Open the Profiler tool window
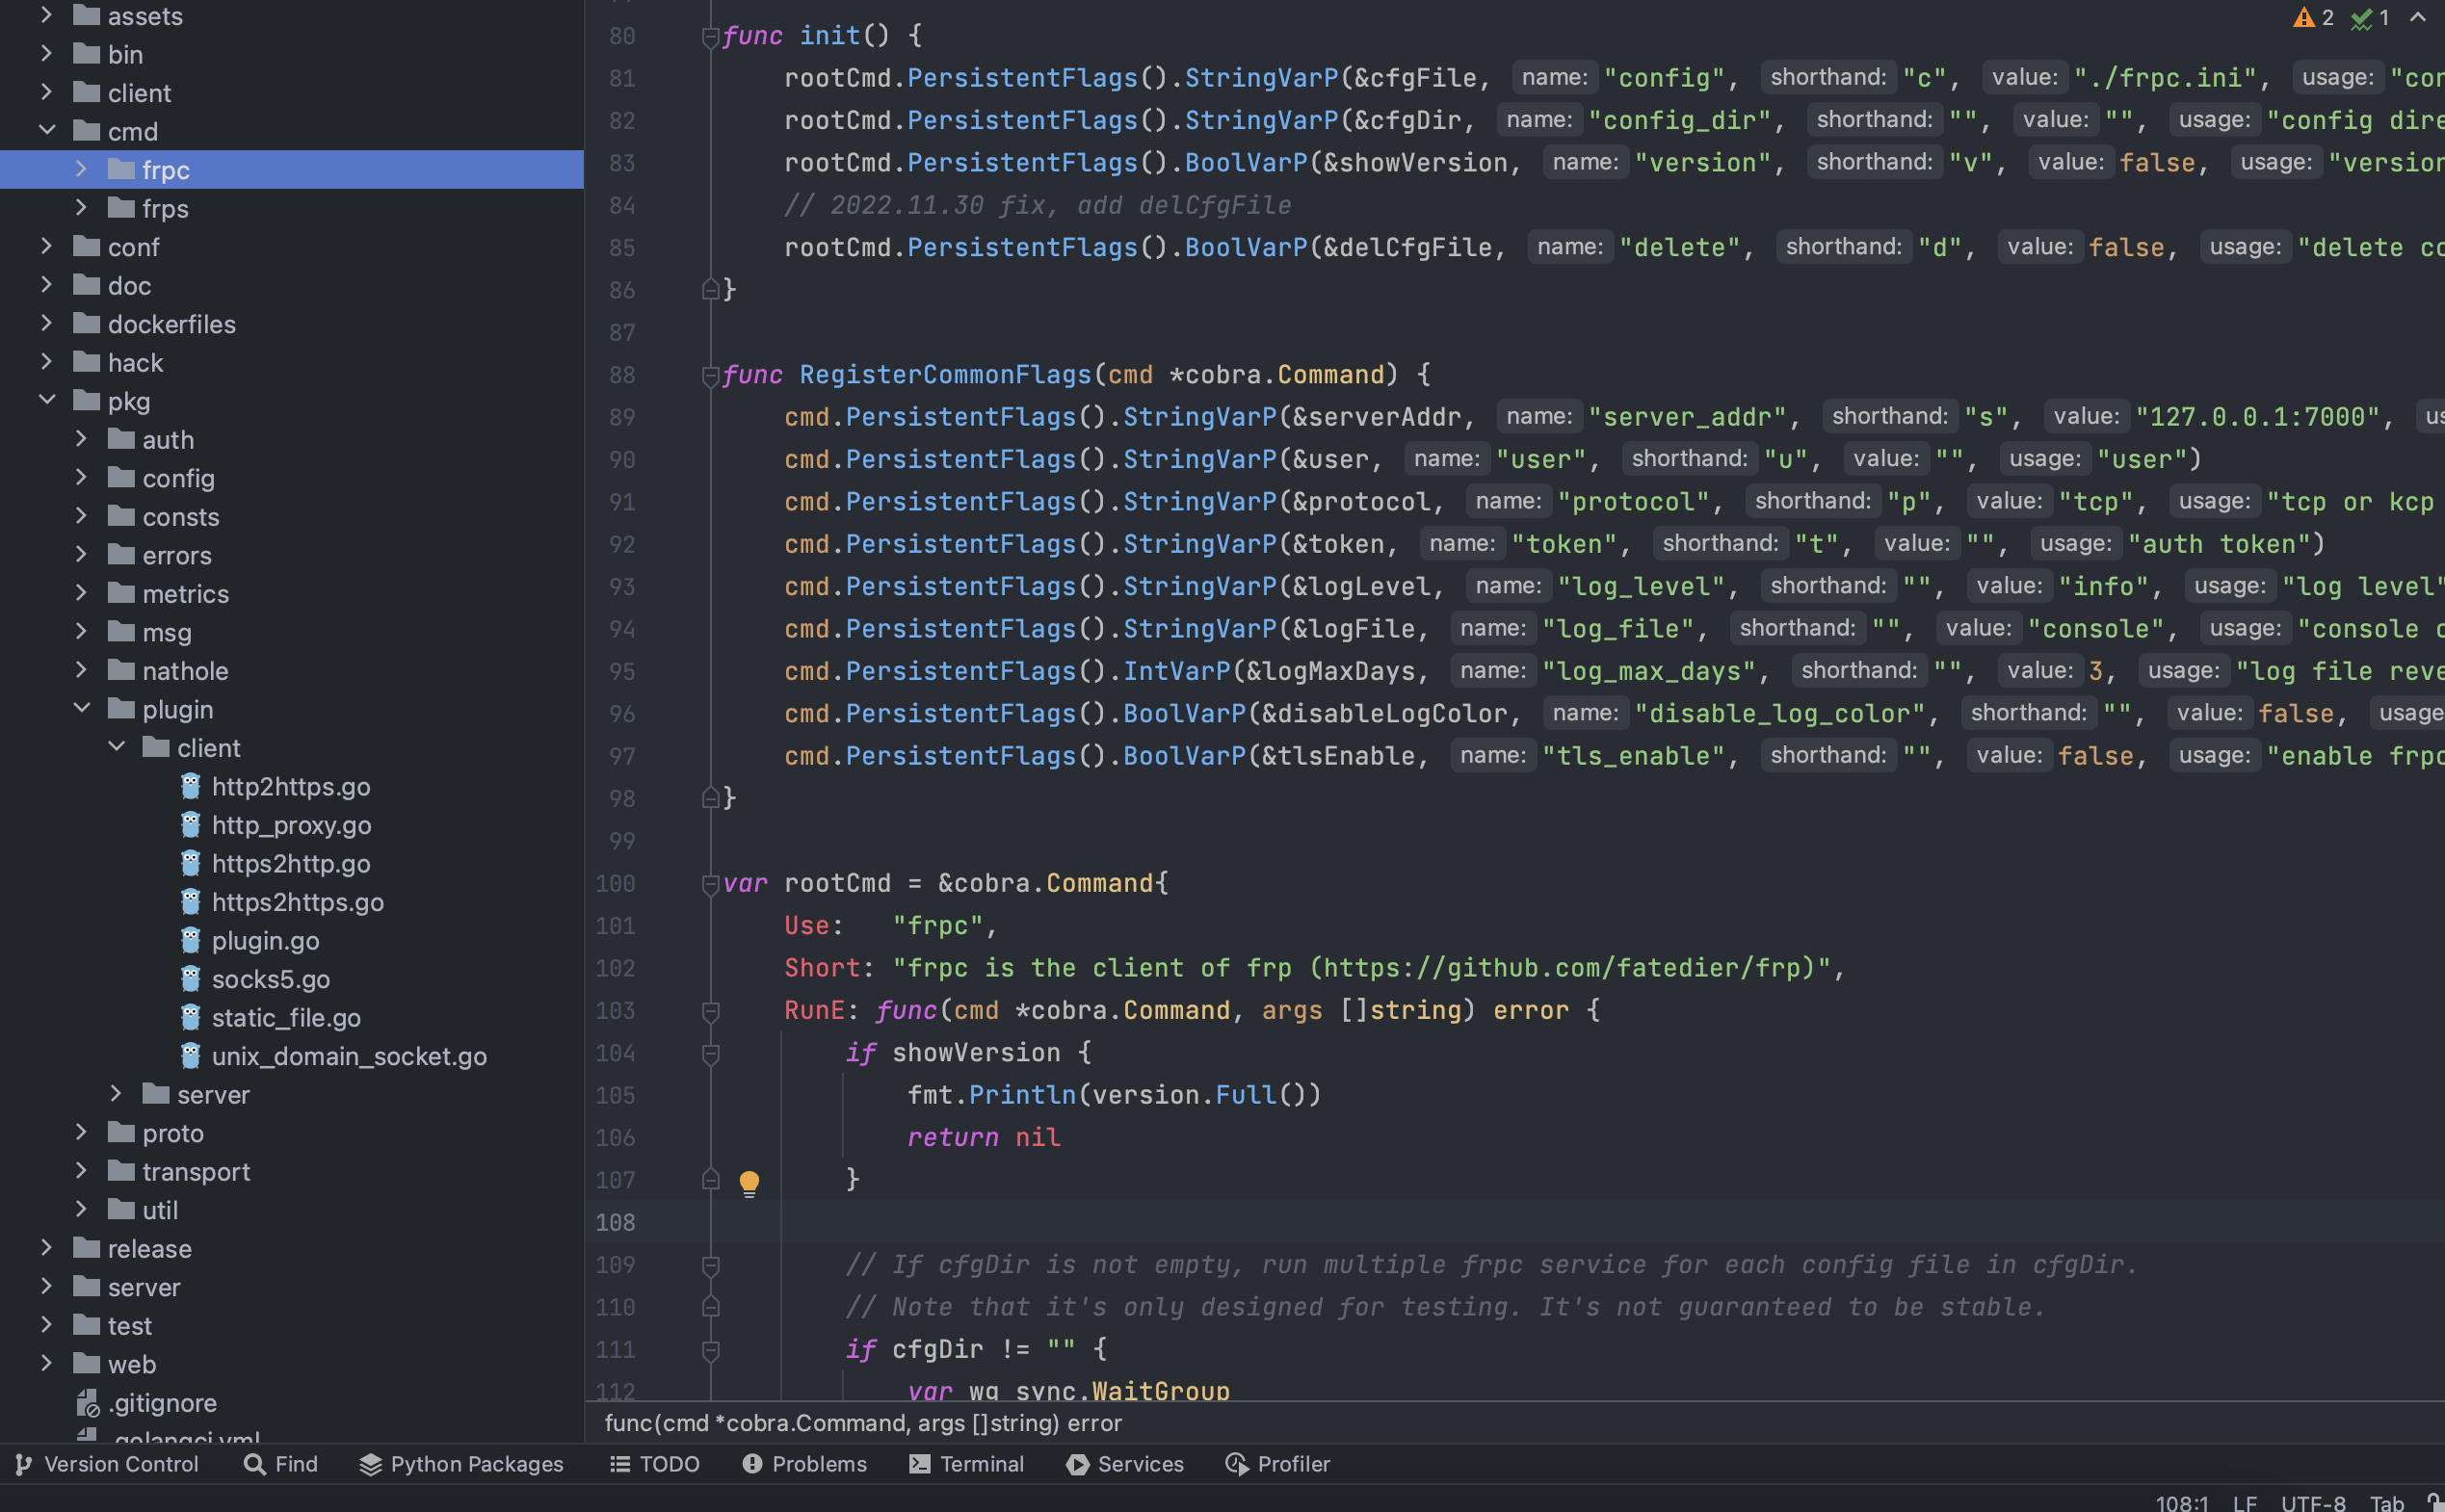 tap(1279, 1464)
